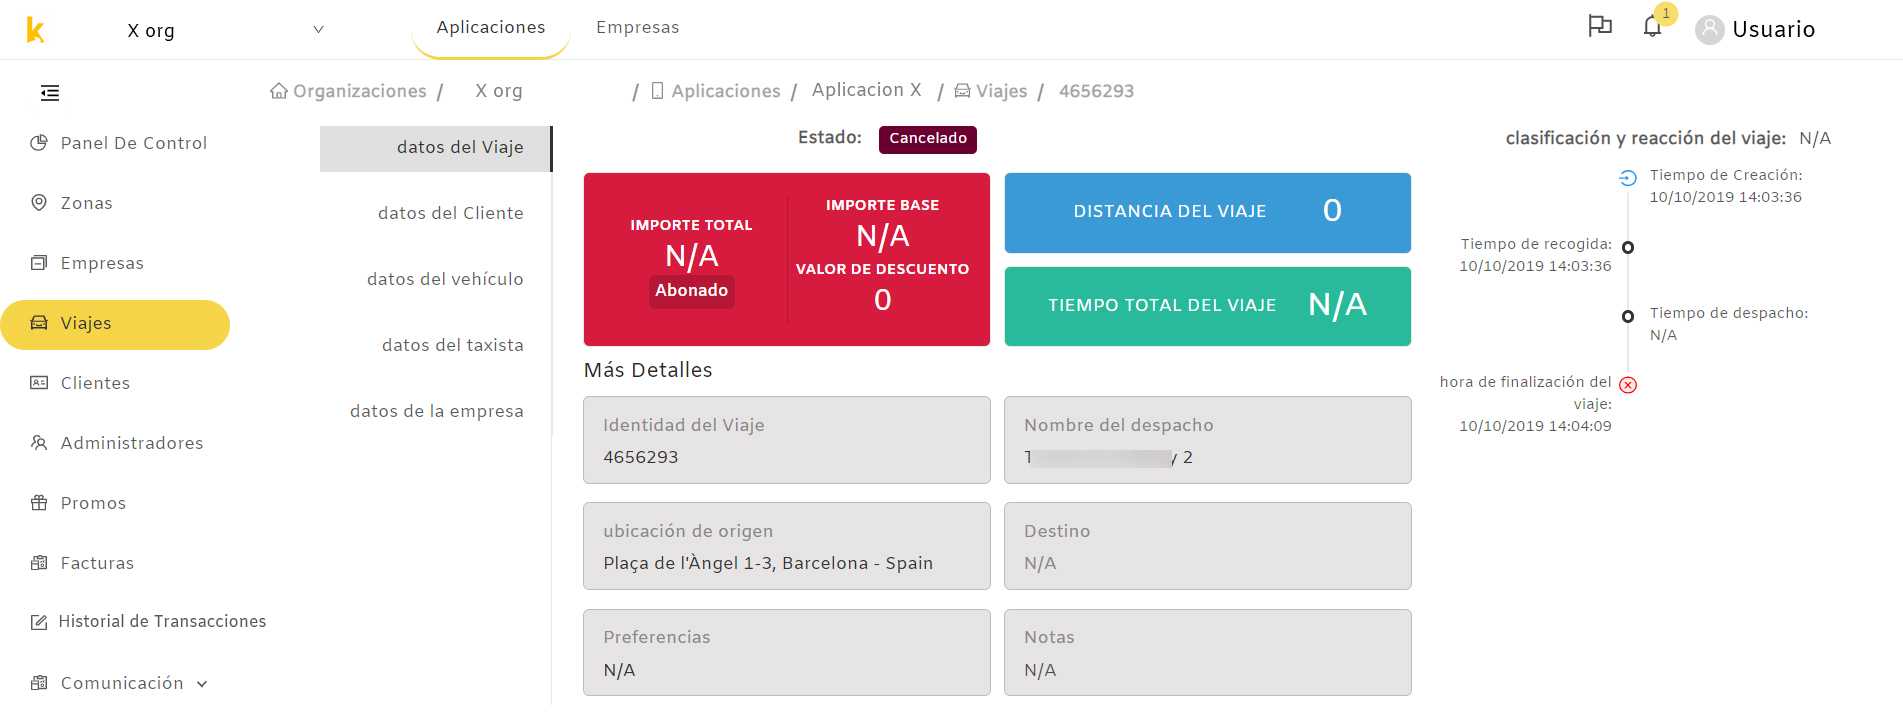Click the Promos gift icon
The height and width of the screenshot is (719, 1903).
[39, 503]
